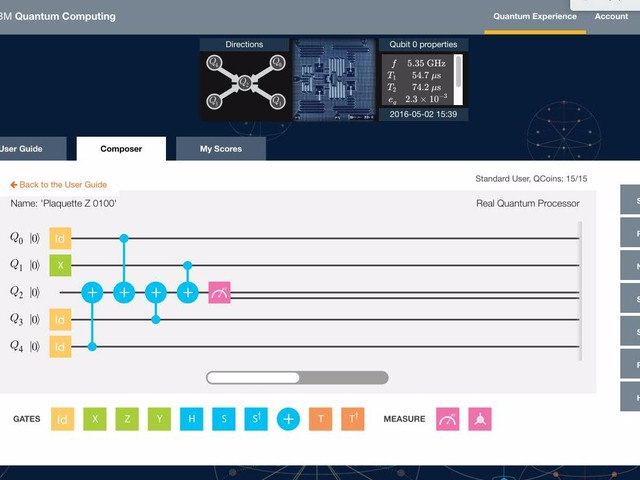Select the first CNOT target controlled by Q4
640x480 pixels.
[x=92, y=292]
